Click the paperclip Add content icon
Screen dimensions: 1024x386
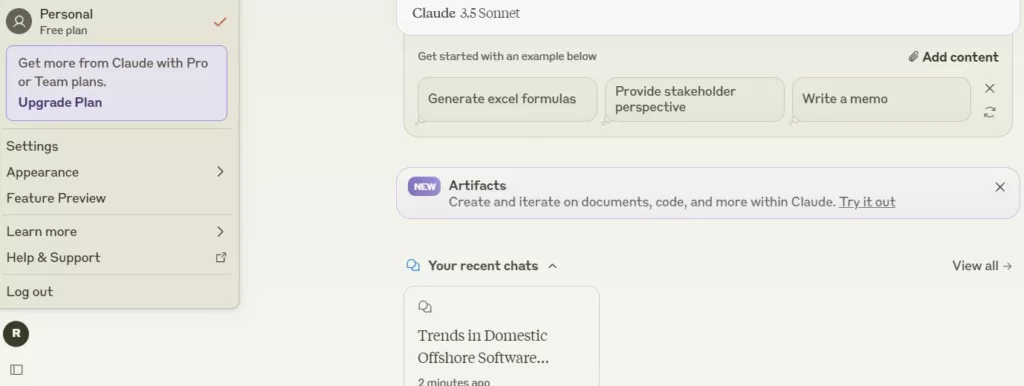click(914, 57)
